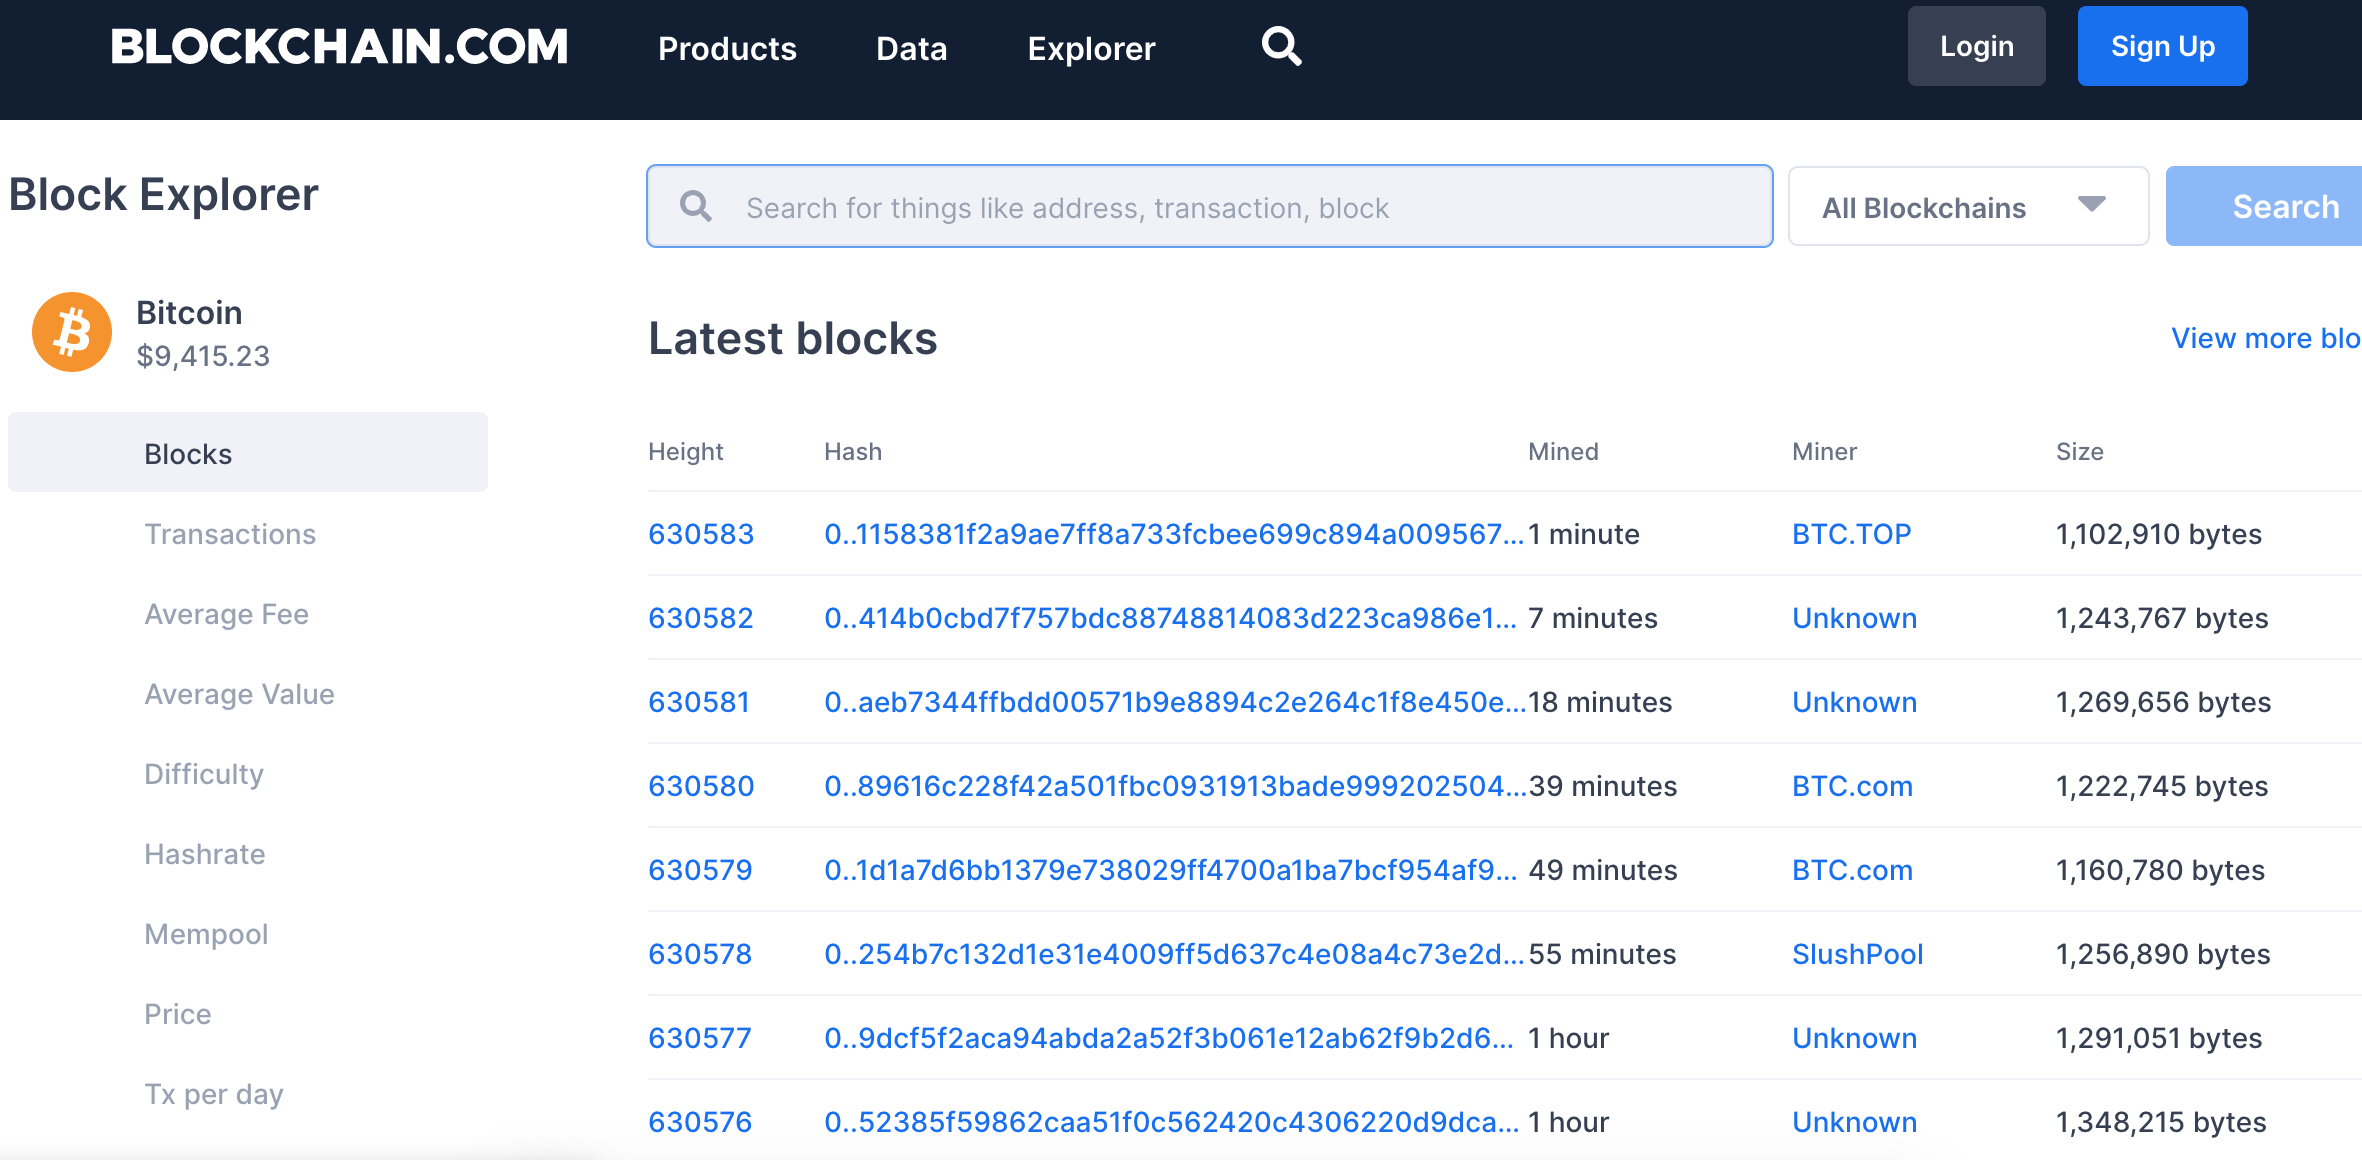Click the BLOCKCHAIN.COM logo
2362x1160 pixels.
(338, 46)
